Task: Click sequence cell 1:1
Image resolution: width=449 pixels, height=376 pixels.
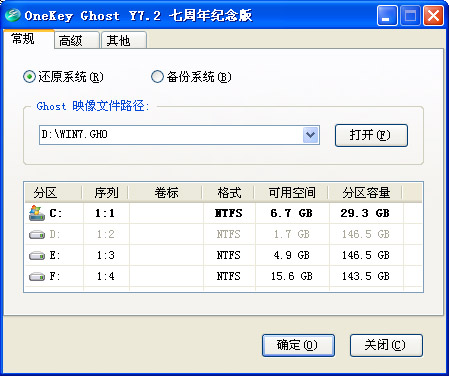Action: click(x=105, y=213)
